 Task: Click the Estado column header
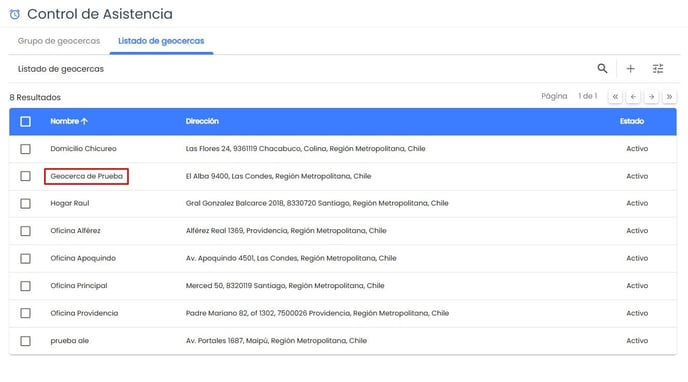pyautogui.click(x=632, y=121)
